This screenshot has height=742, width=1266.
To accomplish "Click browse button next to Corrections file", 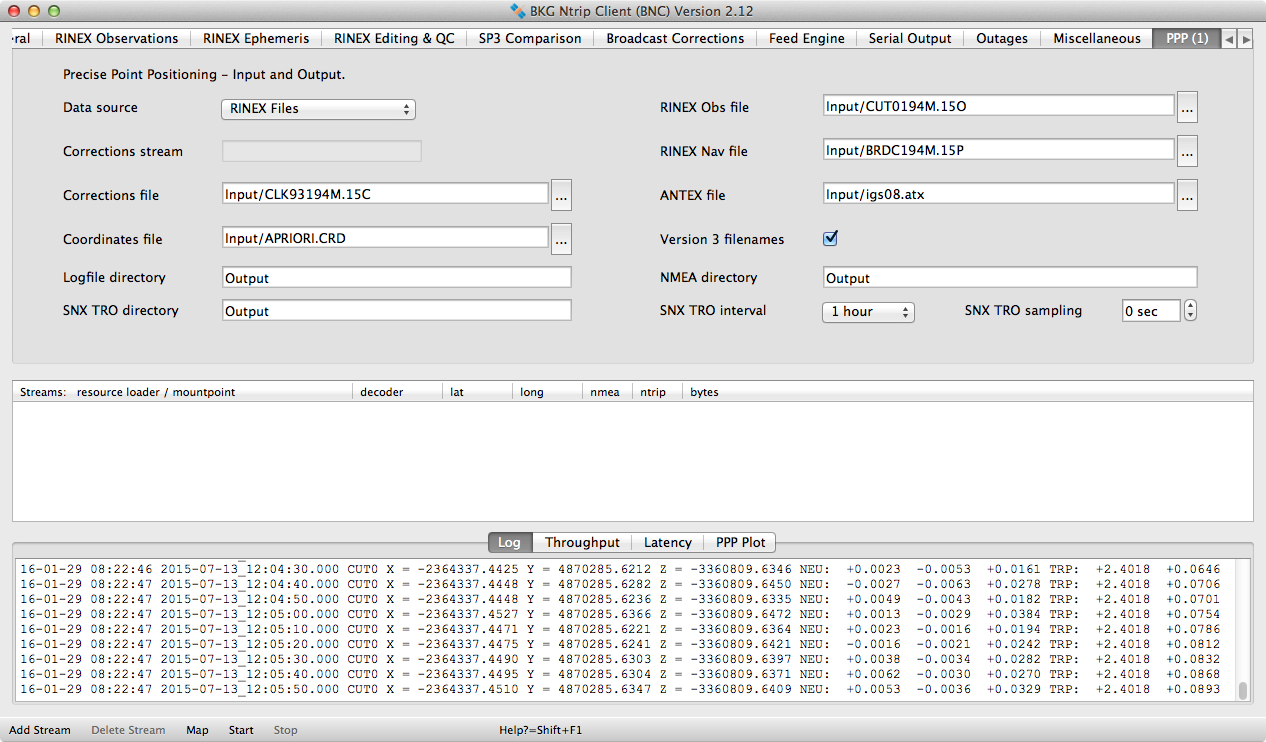I will (x=561, y=195).
